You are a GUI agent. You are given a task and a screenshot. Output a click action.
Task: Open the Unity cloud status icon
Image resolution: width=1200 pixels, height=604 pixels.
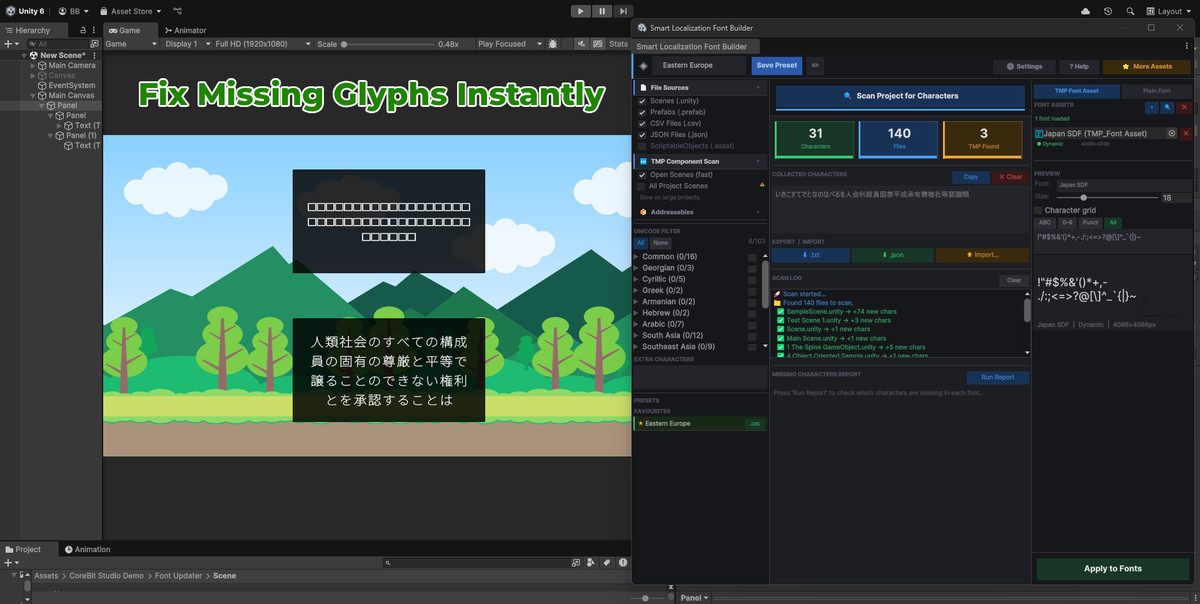click(1086, 11)
